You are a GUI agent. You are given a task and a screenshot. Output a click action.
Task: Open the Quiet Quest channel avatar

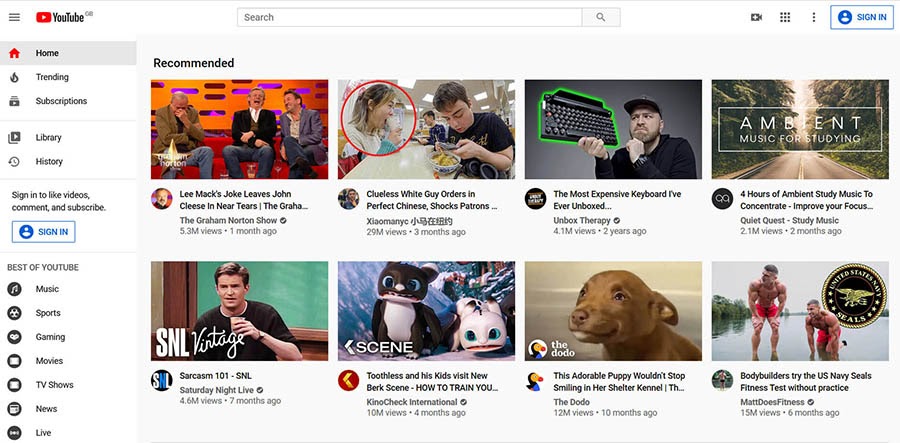pos(723,199)
